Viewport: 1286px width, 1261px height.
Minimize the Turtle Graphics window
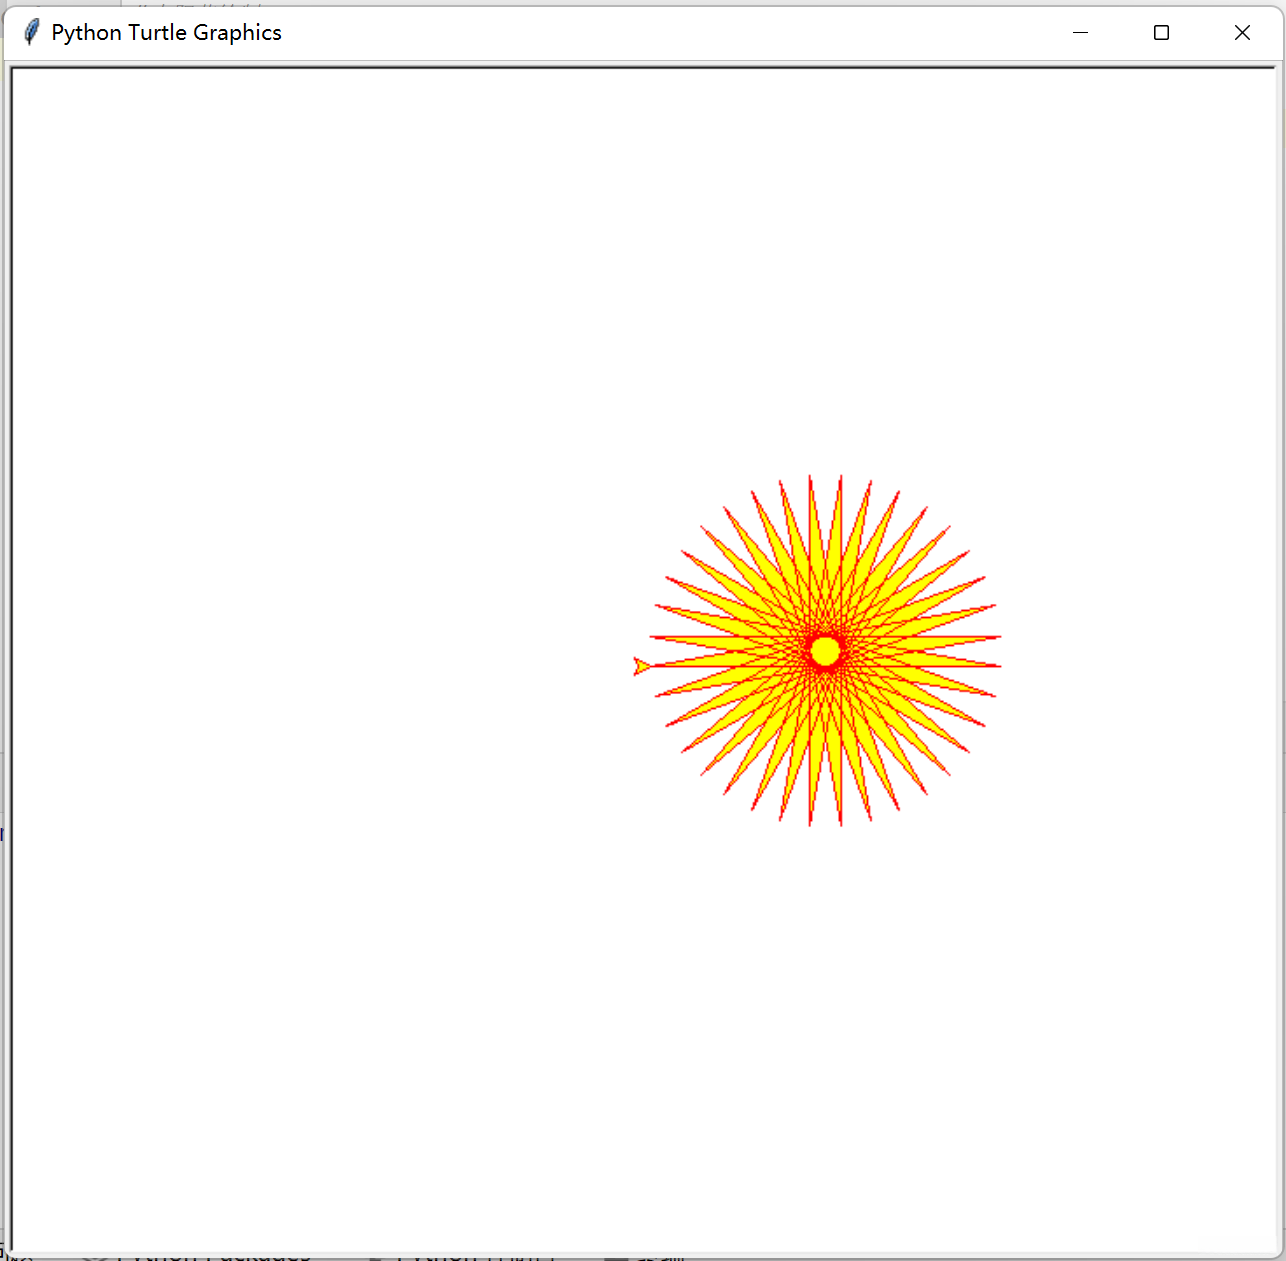(1080, 33)
